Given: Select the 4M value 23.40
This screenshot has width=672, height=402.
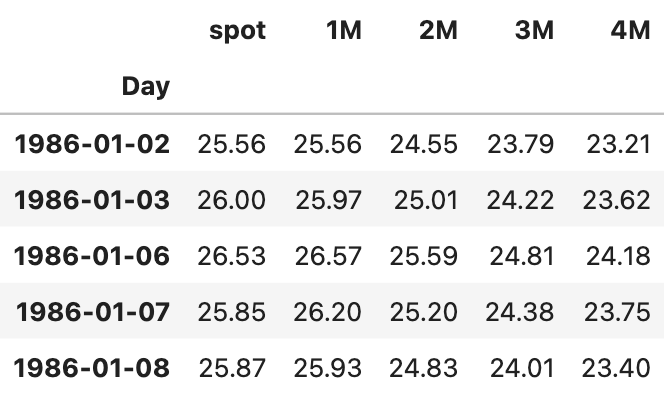Looking at the screenshot, I should point(616,368).
